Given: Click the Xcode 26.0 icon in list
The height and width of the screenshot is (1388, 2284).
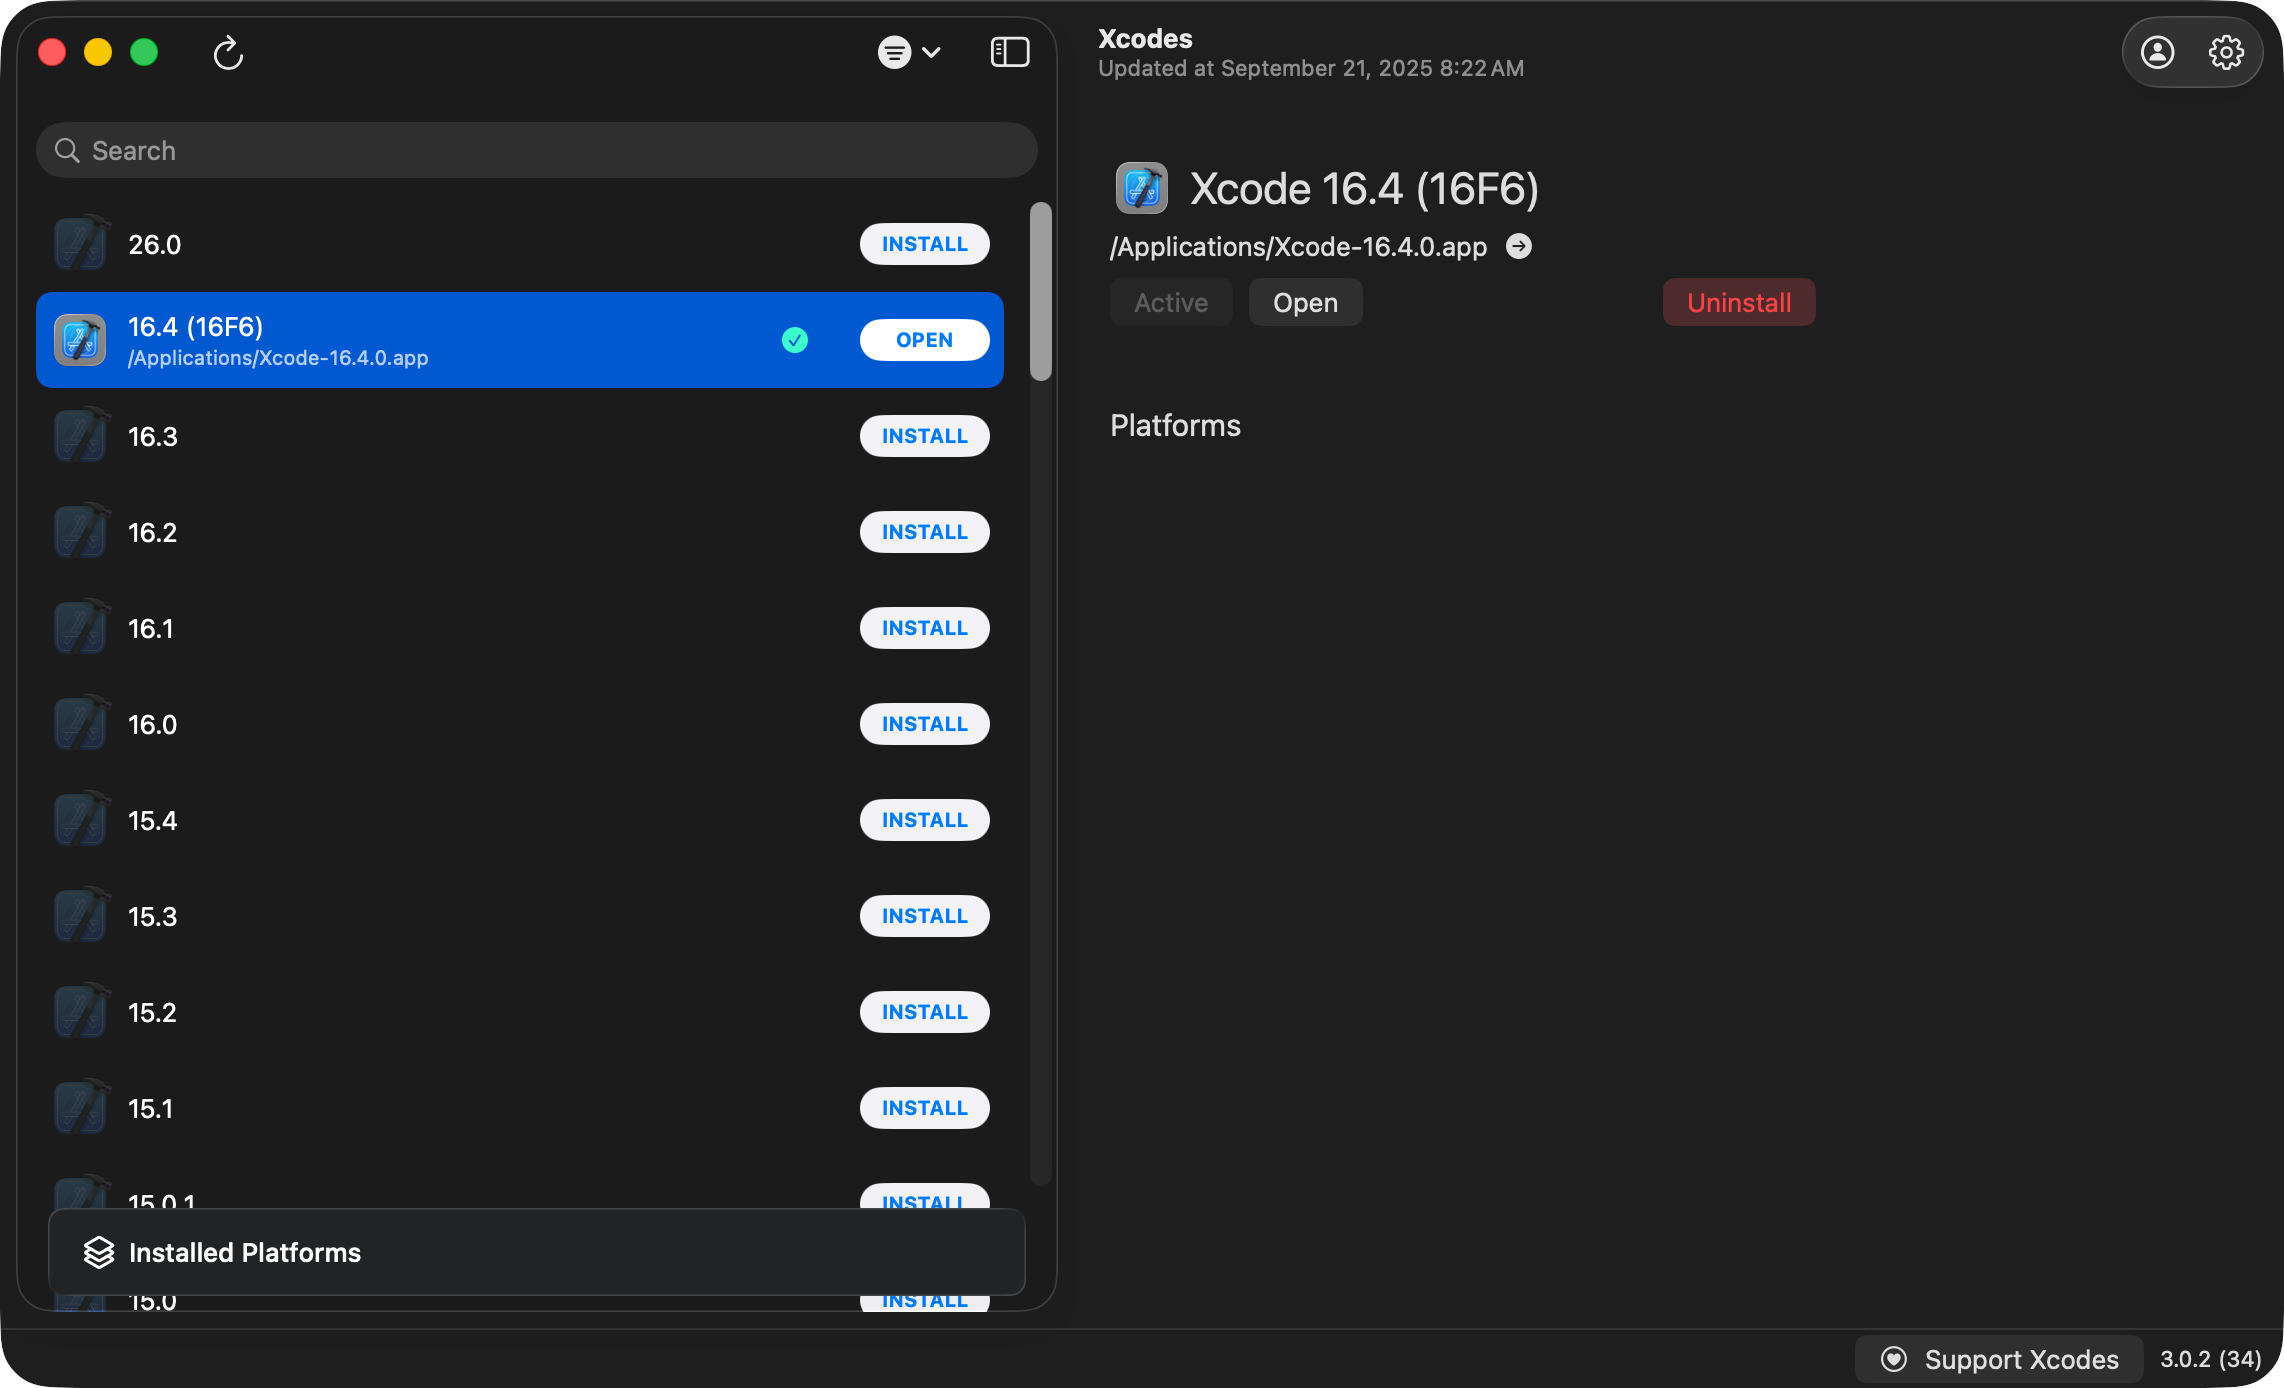Looking at the screenshot, I should pyautogui.click(x=80, y=244).
